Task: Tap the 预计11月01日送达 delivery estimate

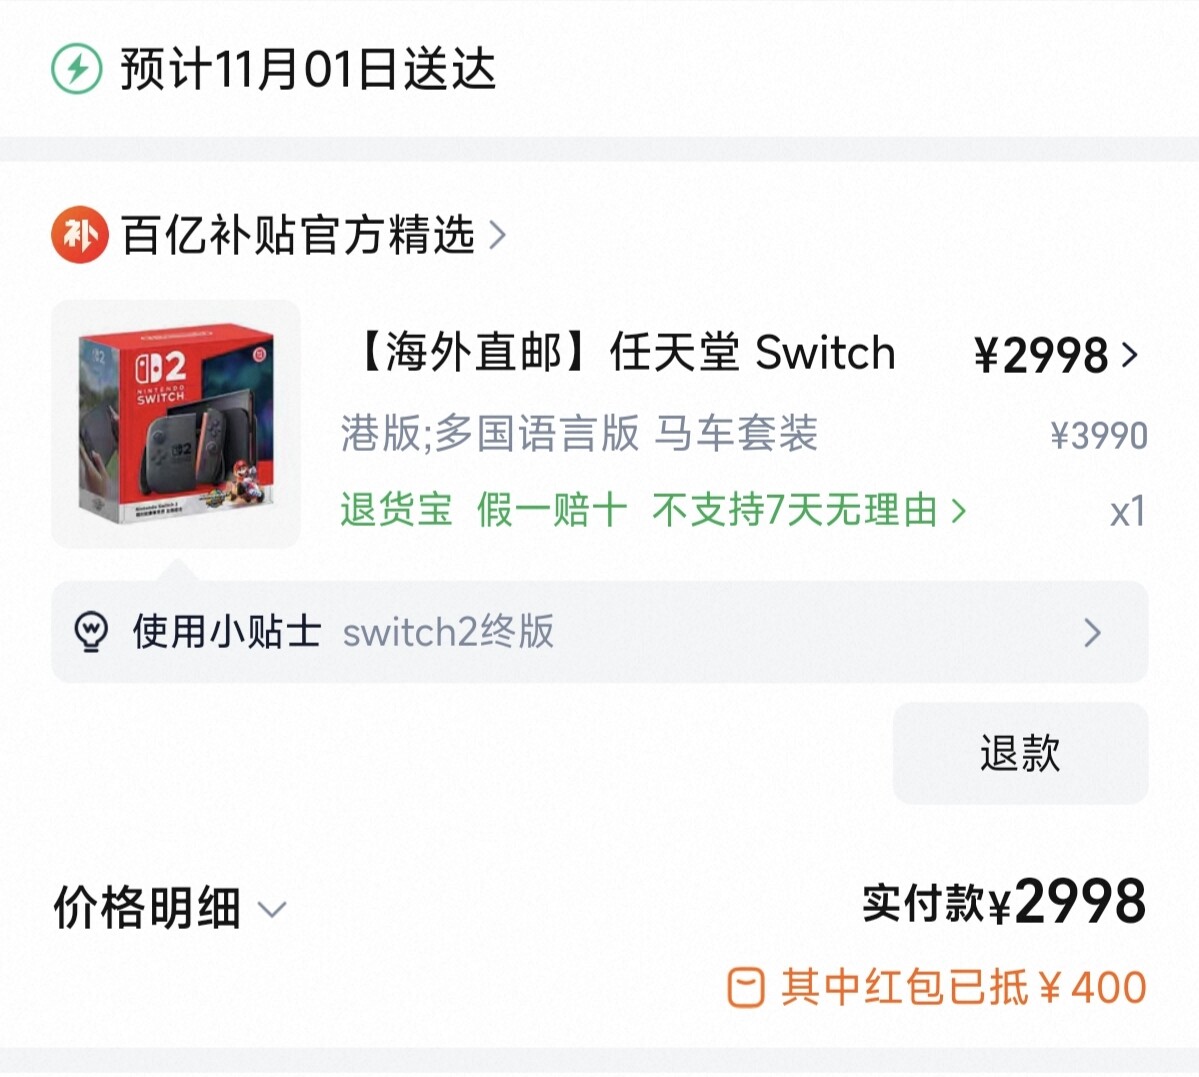Action: point(307,69)
